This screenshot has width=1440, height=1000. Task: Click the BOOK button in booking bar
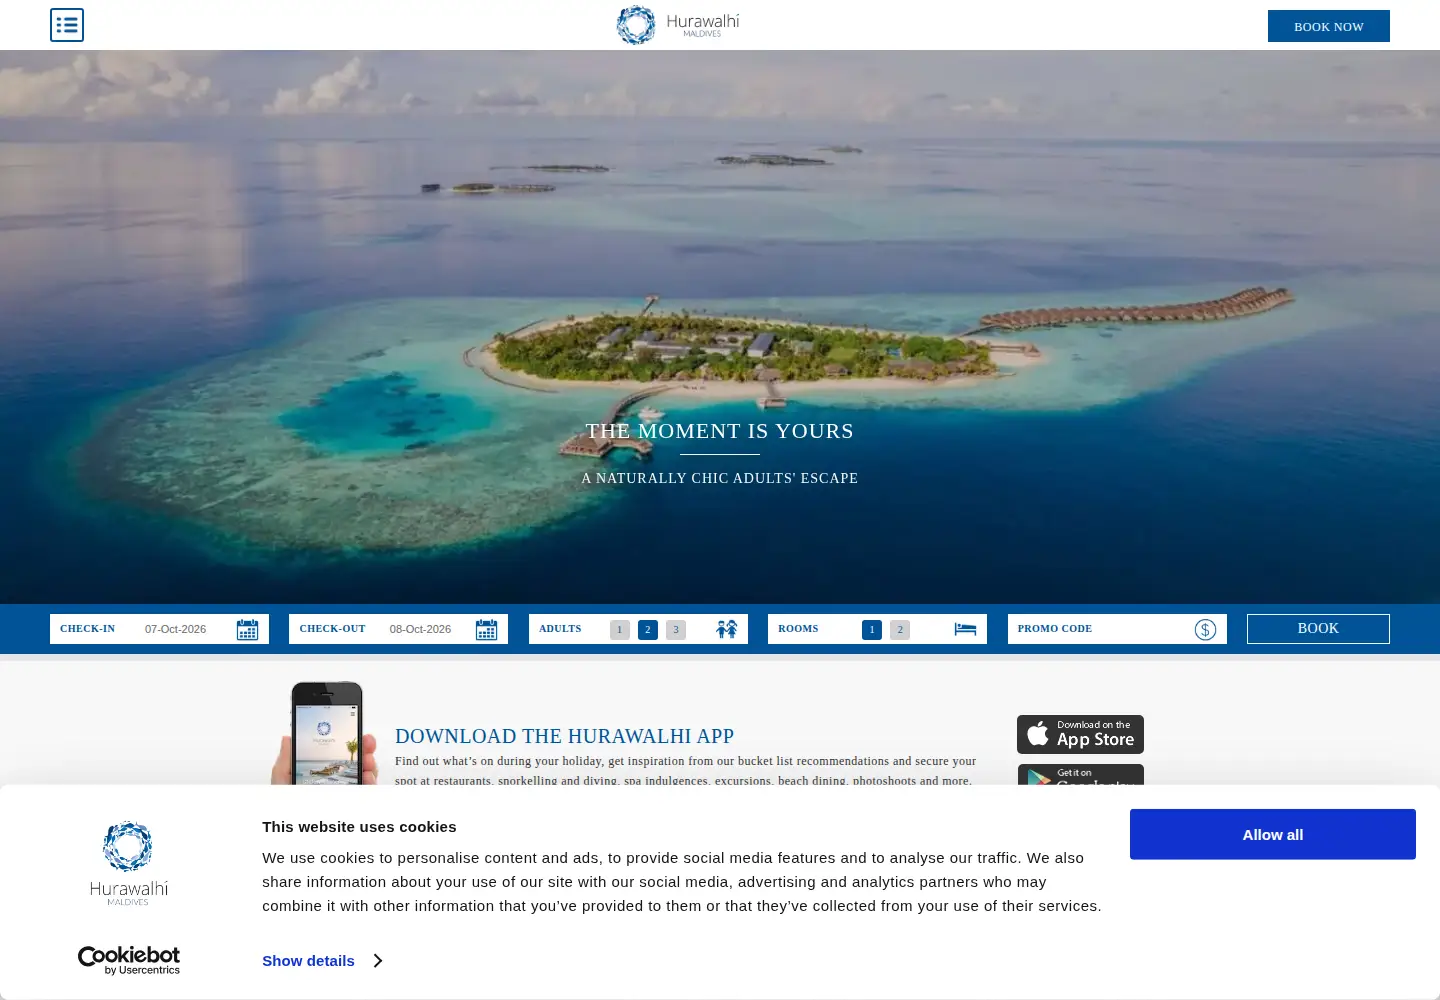pyautogui.click(x=1318, y=629)
